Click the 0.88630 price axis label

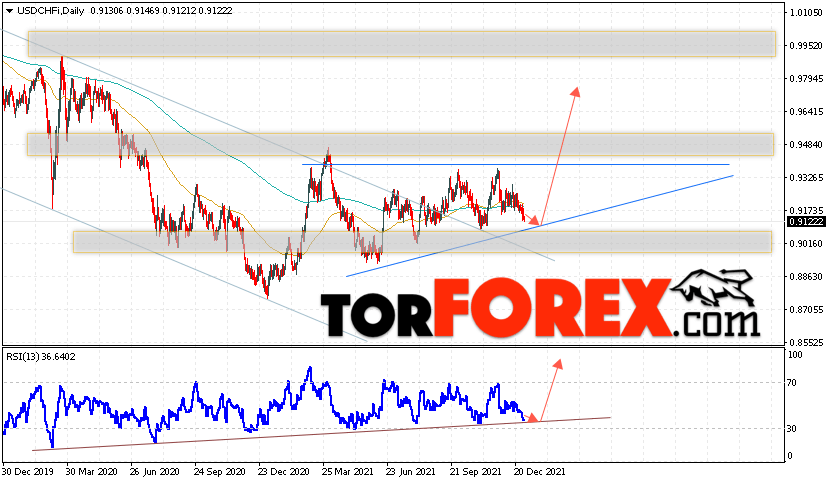pos(806,276)
